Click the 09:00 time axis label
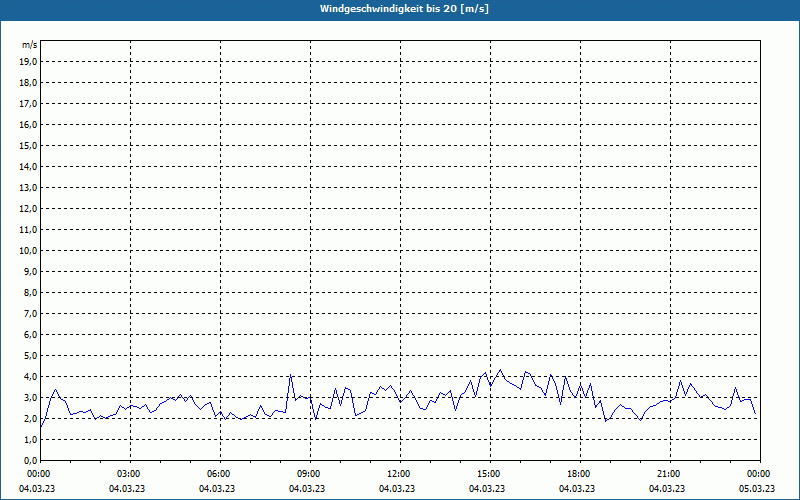 tap(309, 474)
